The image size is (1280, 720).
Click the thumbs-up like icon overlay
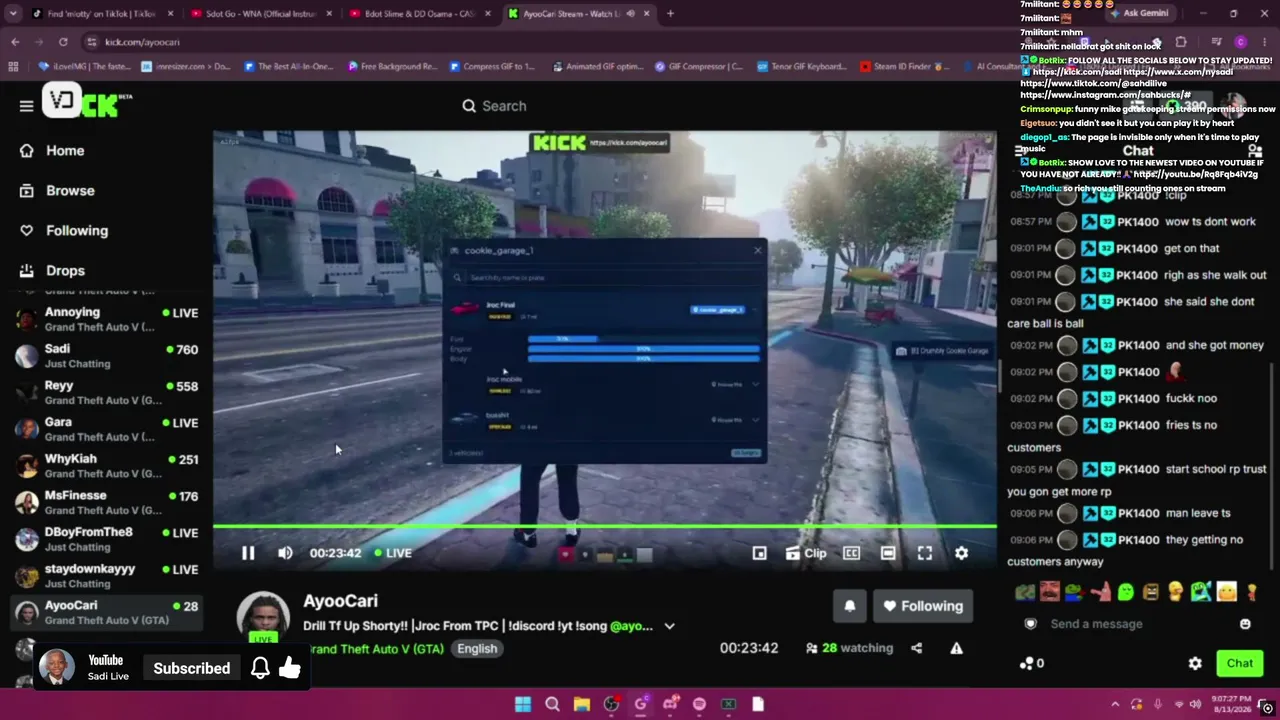point(289,667)
